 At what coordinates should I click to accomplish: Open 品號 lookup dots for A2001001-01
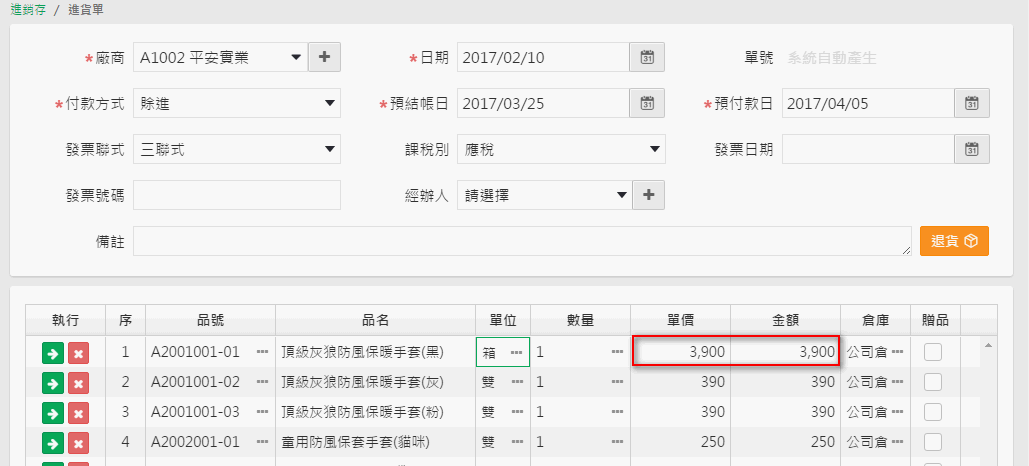coord(262,352)
